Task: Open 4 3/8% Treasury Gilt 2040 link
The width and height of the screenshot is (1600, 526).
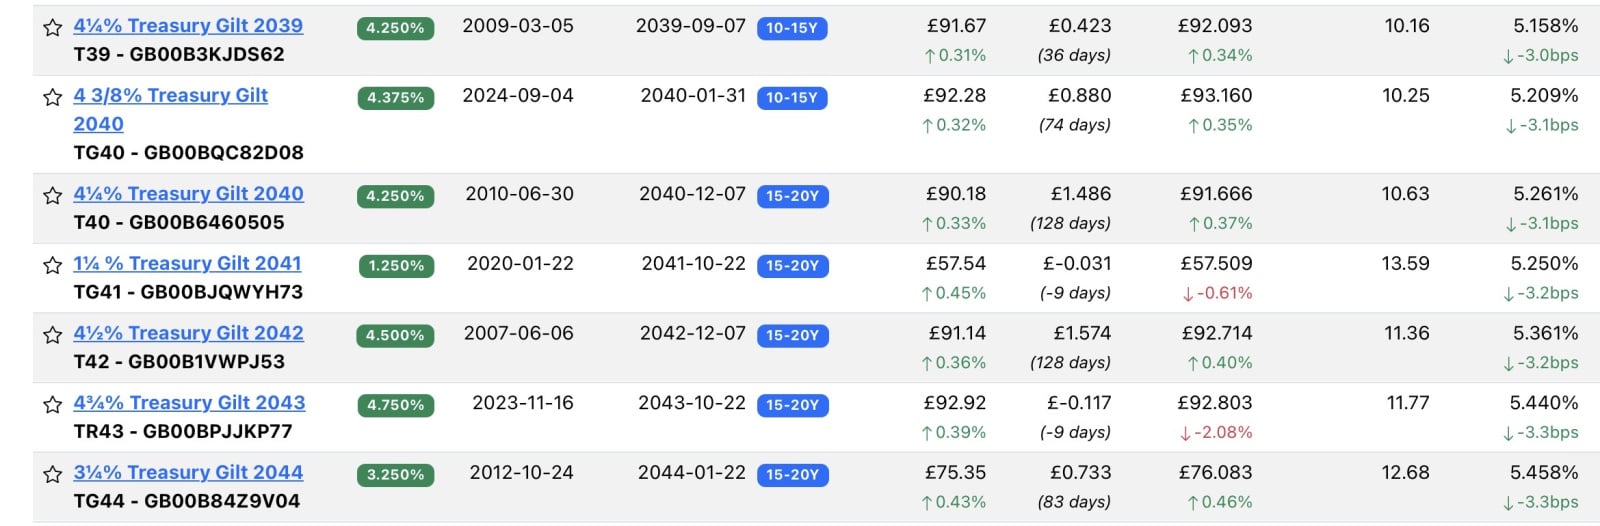Action: coord(170,96)
